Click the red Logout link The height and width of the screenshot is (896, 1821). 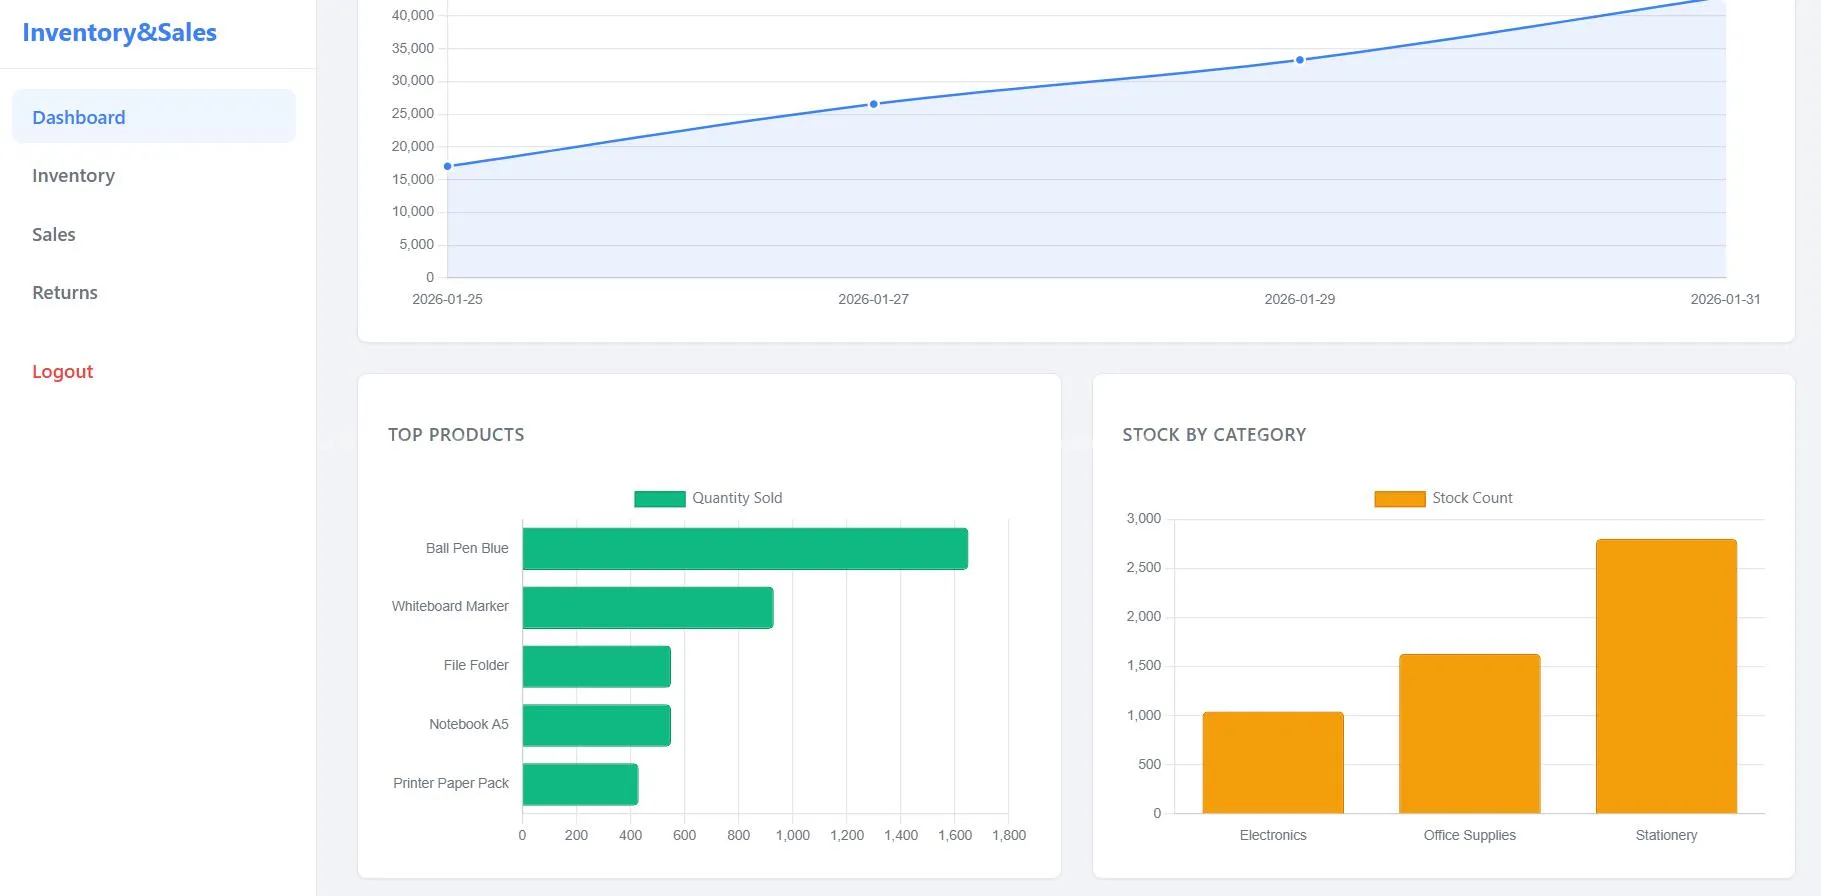pos(62,372)
